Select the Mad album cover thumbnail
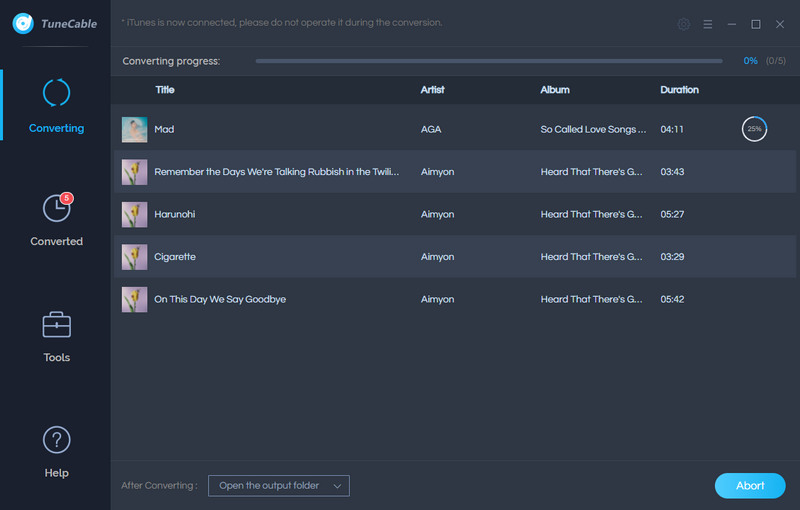Screen dimensions: 800x510 (134, 130)
